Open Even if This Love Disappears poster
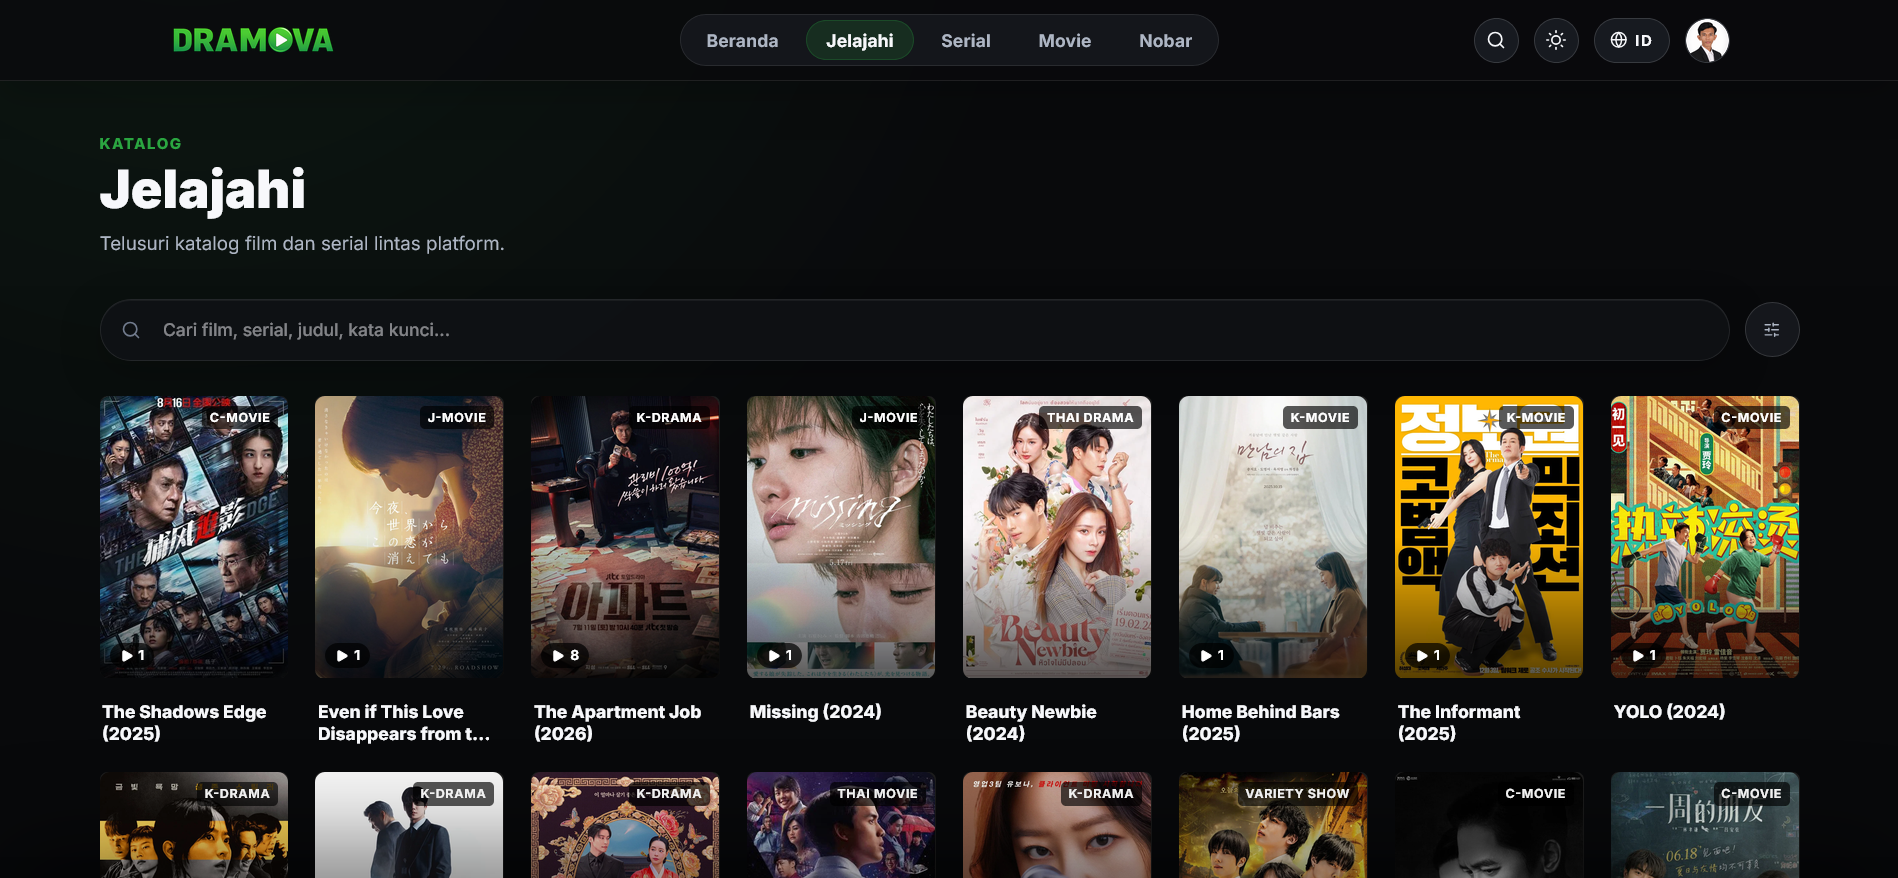This screenshot has height=878, width=1898. 409,537
